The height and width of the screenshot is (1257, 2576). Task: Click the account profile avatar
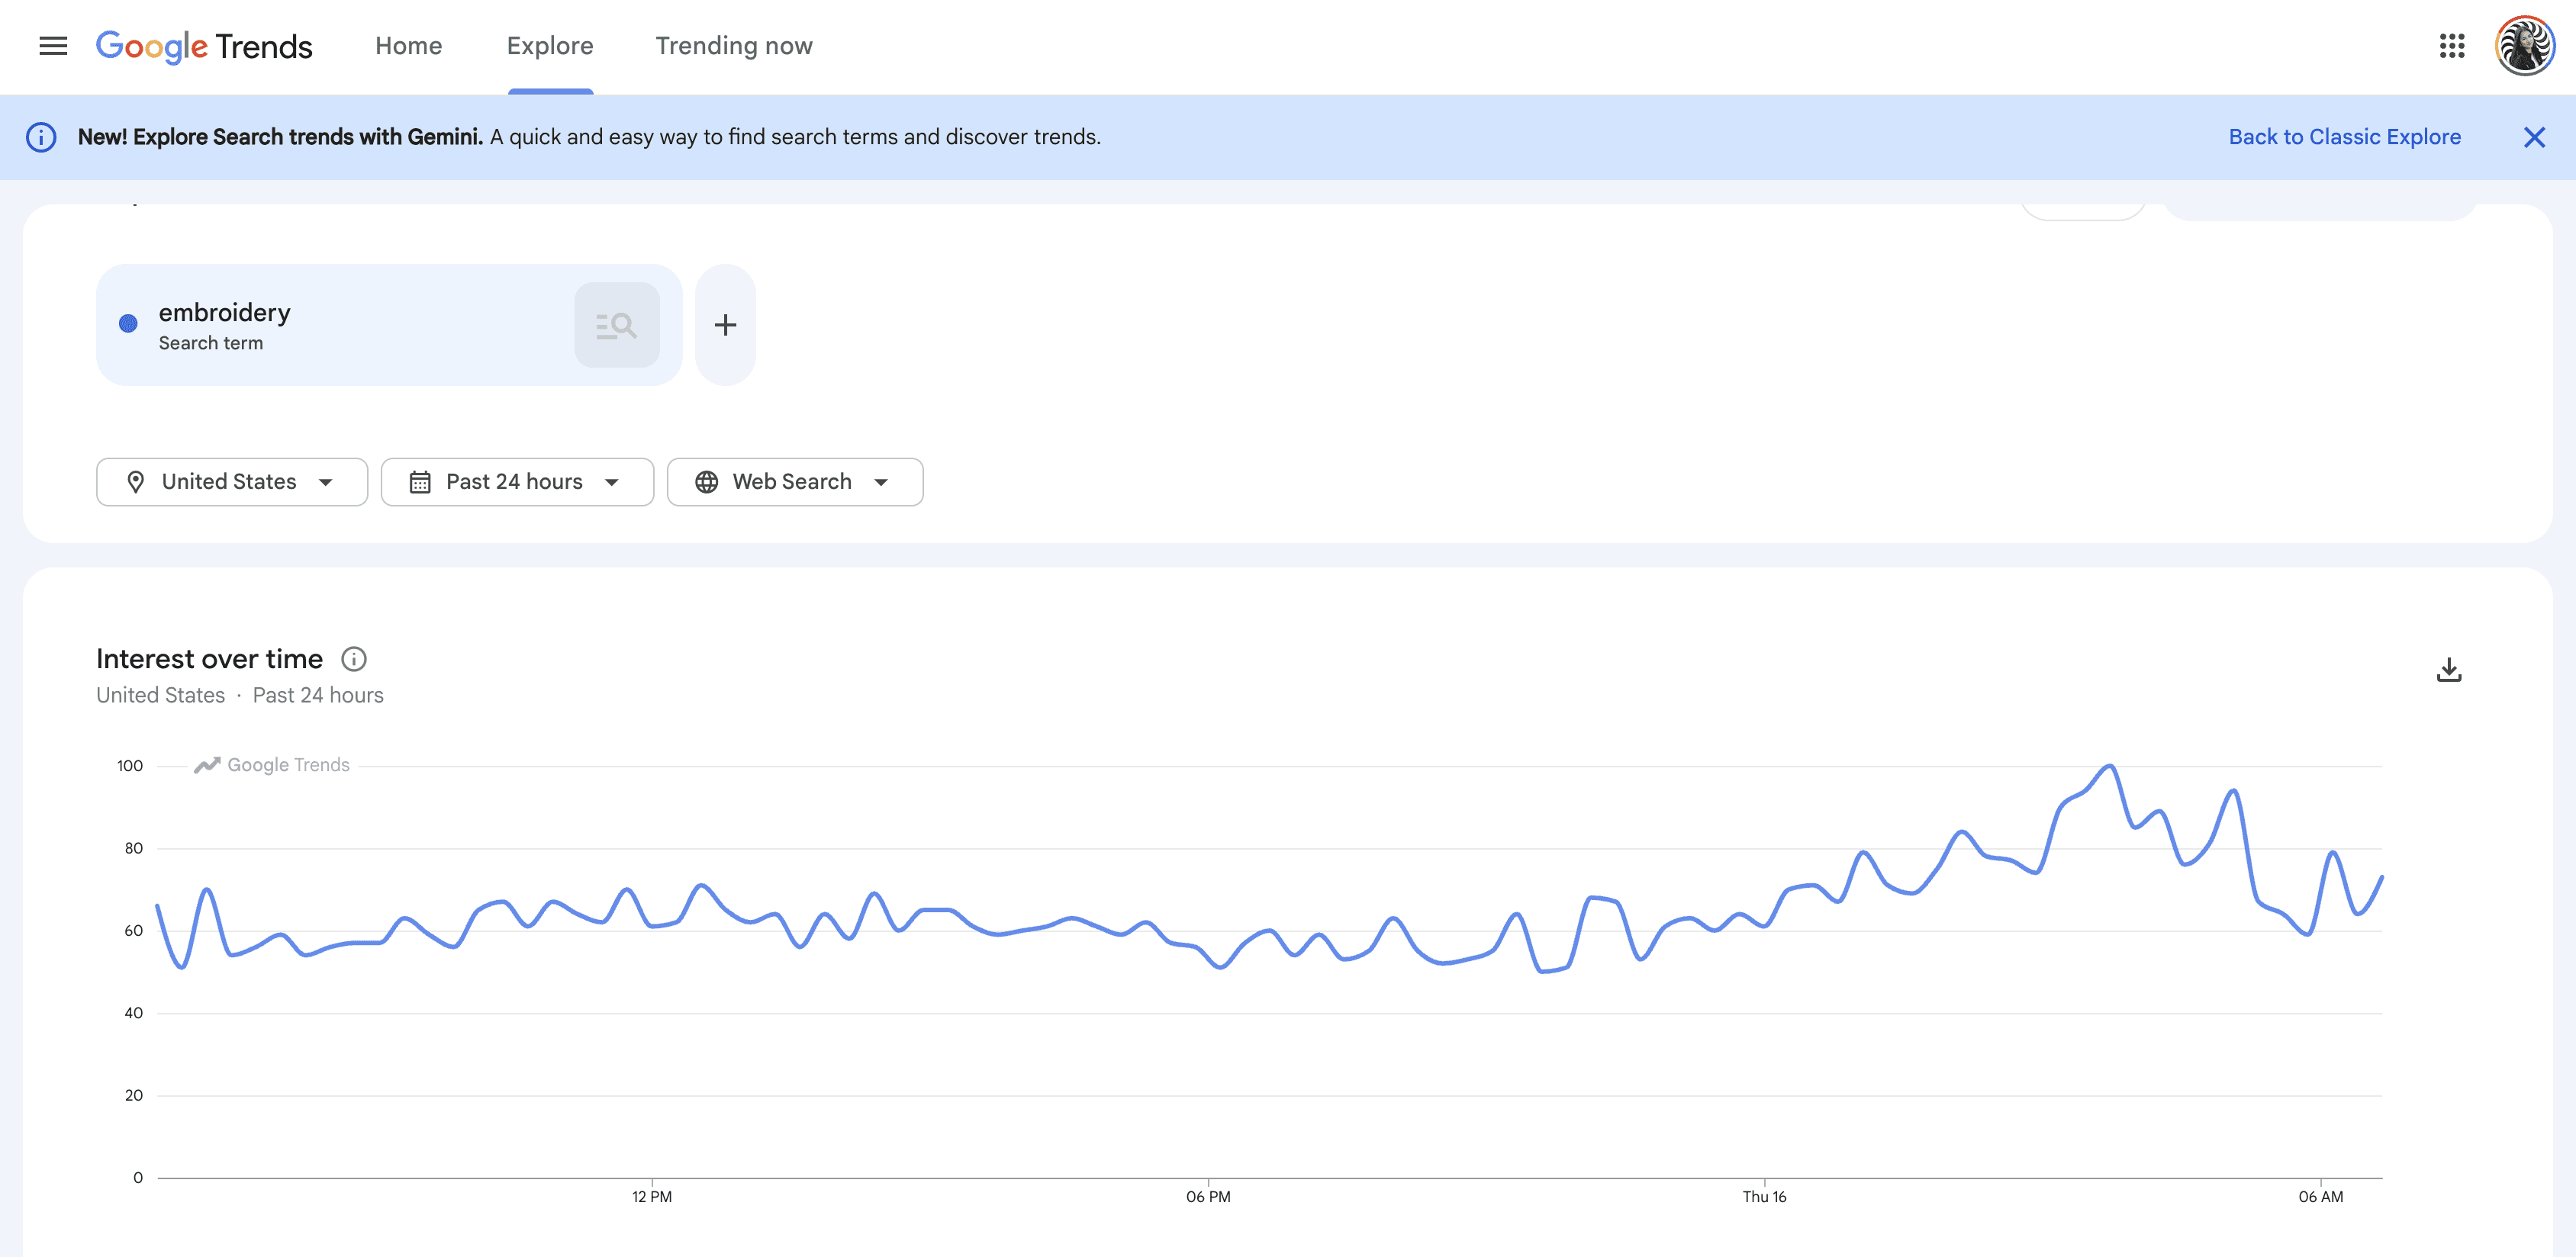2524,46
